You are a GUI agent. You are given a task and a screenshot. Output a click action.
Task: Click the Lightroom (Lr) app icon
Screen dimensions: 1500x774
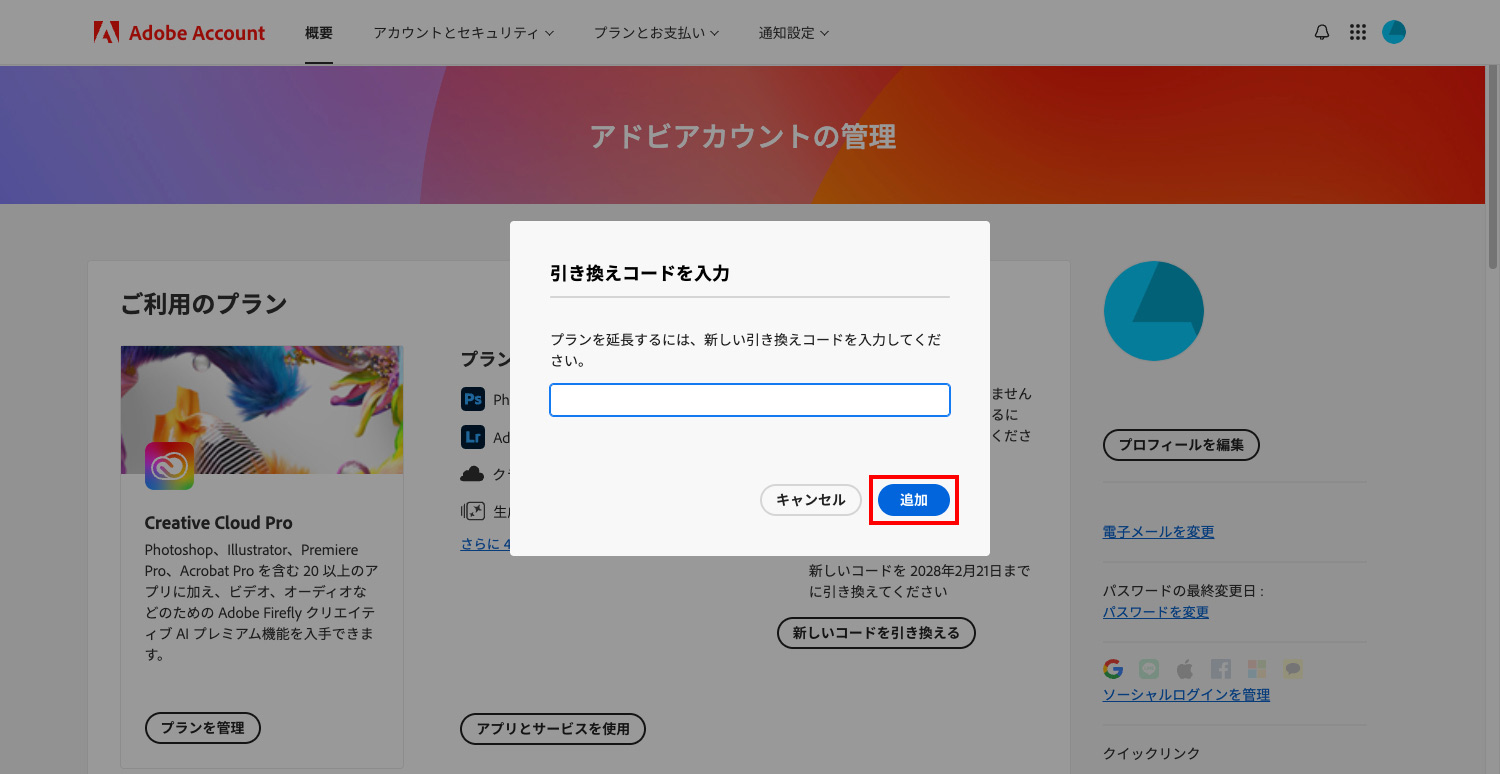[x=472, y=437]
